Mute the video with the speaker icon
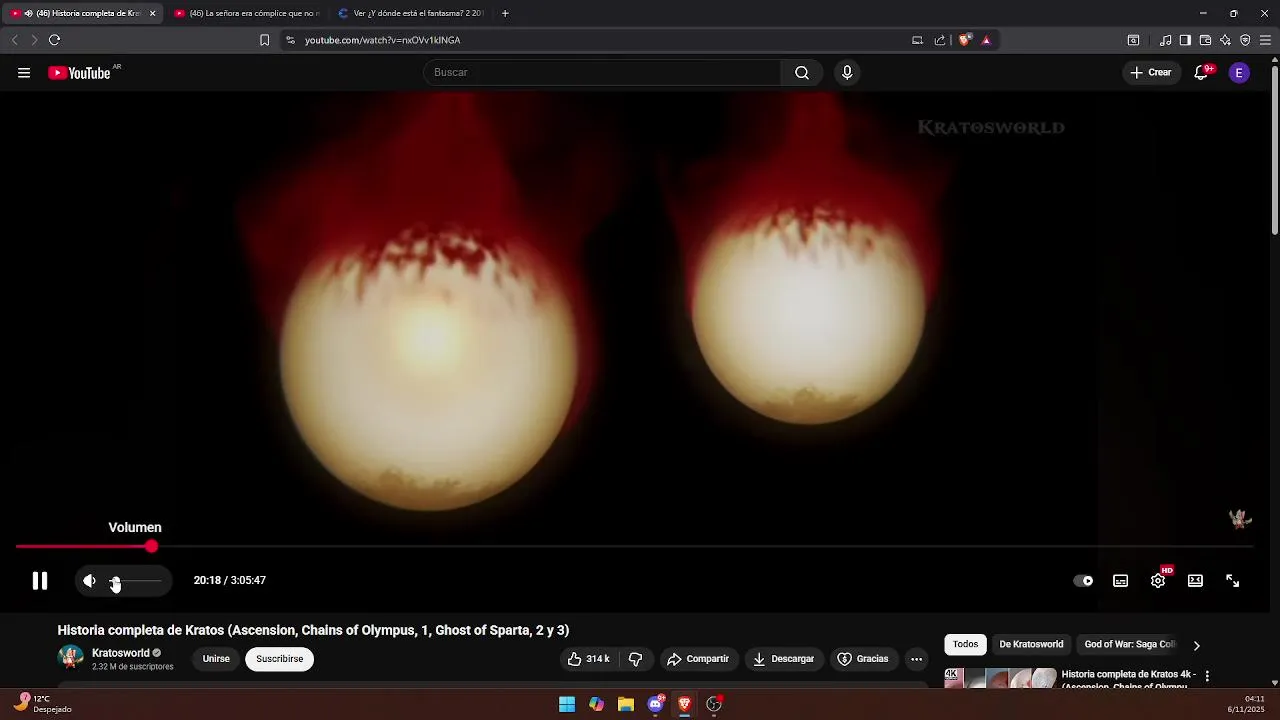The image size is (1280, 720). pos(90,581)
